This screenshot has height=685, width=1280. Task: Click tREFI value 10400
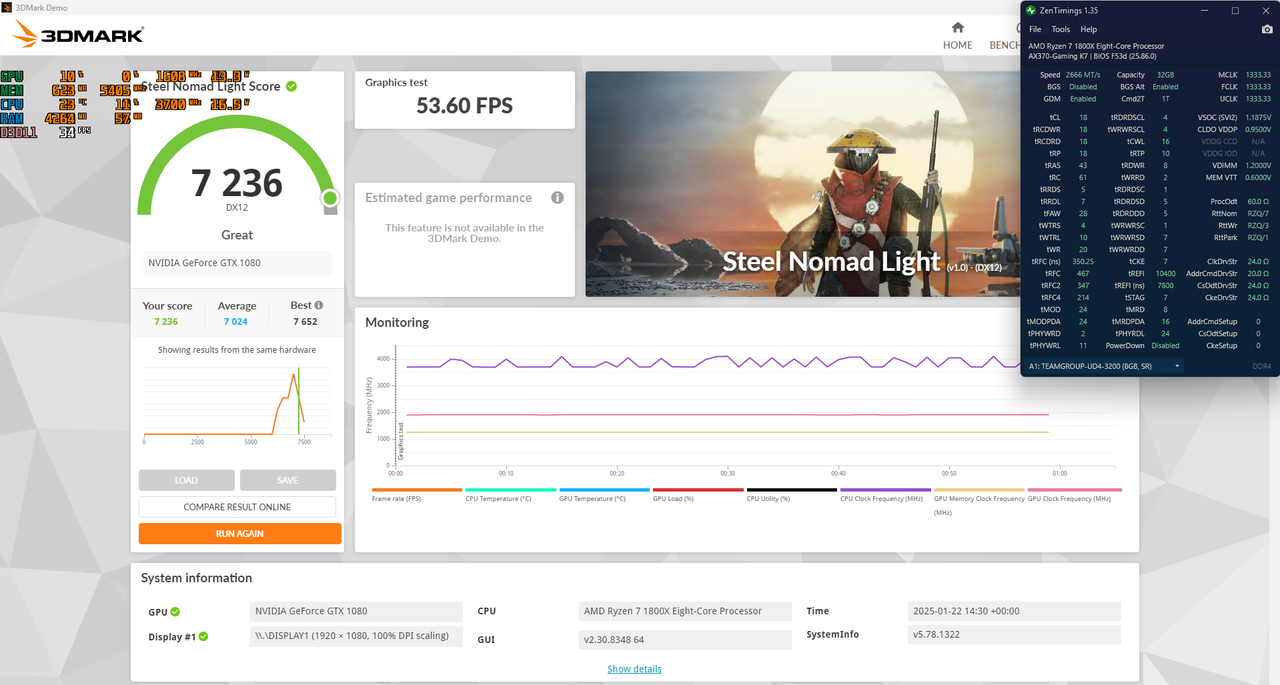point(1165,273)
